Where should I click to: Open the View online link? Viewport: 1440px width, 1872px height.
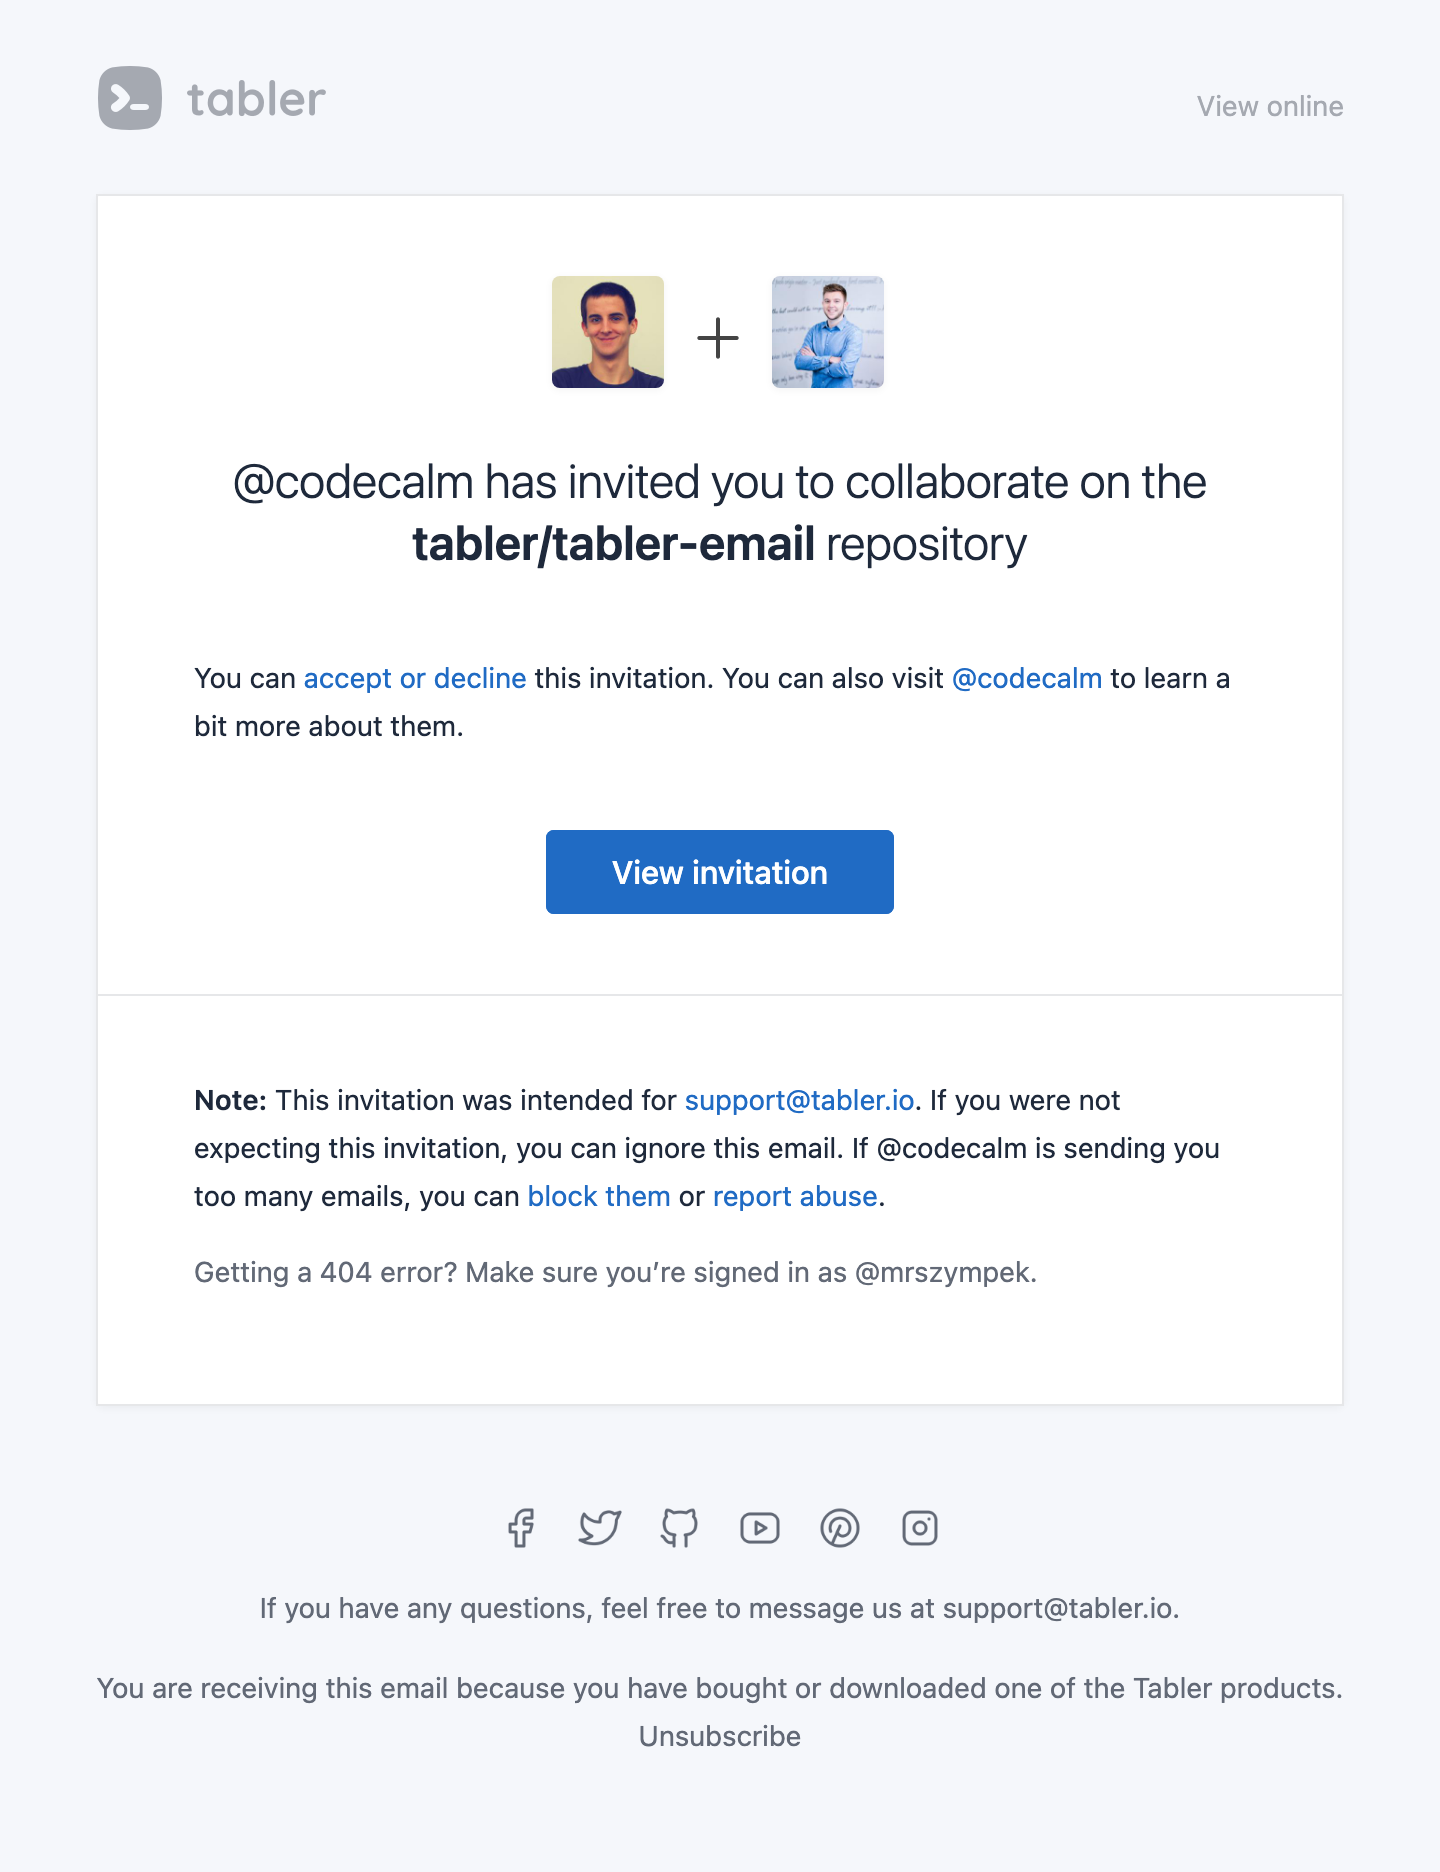pyautogui.click(x=1270, y=106)
